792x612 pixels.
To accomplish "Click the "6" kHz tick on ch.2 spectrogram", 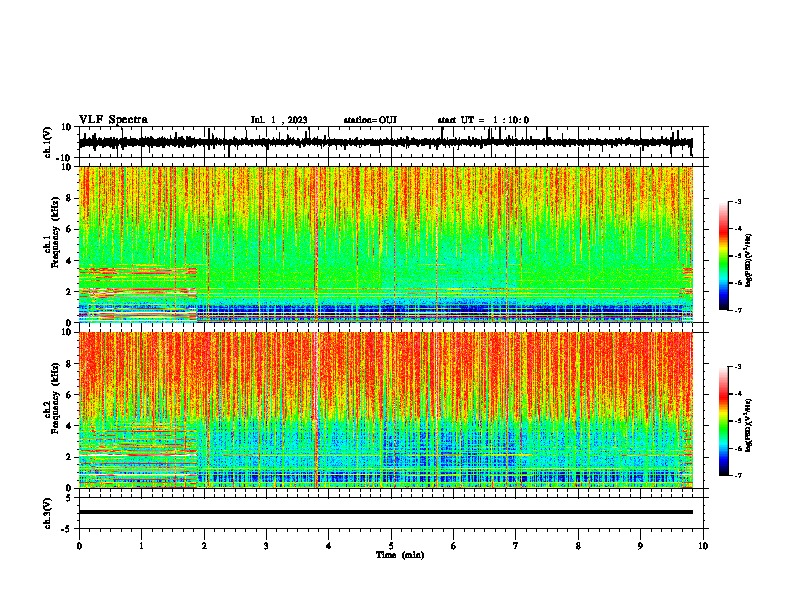I will tap(70, 394).
